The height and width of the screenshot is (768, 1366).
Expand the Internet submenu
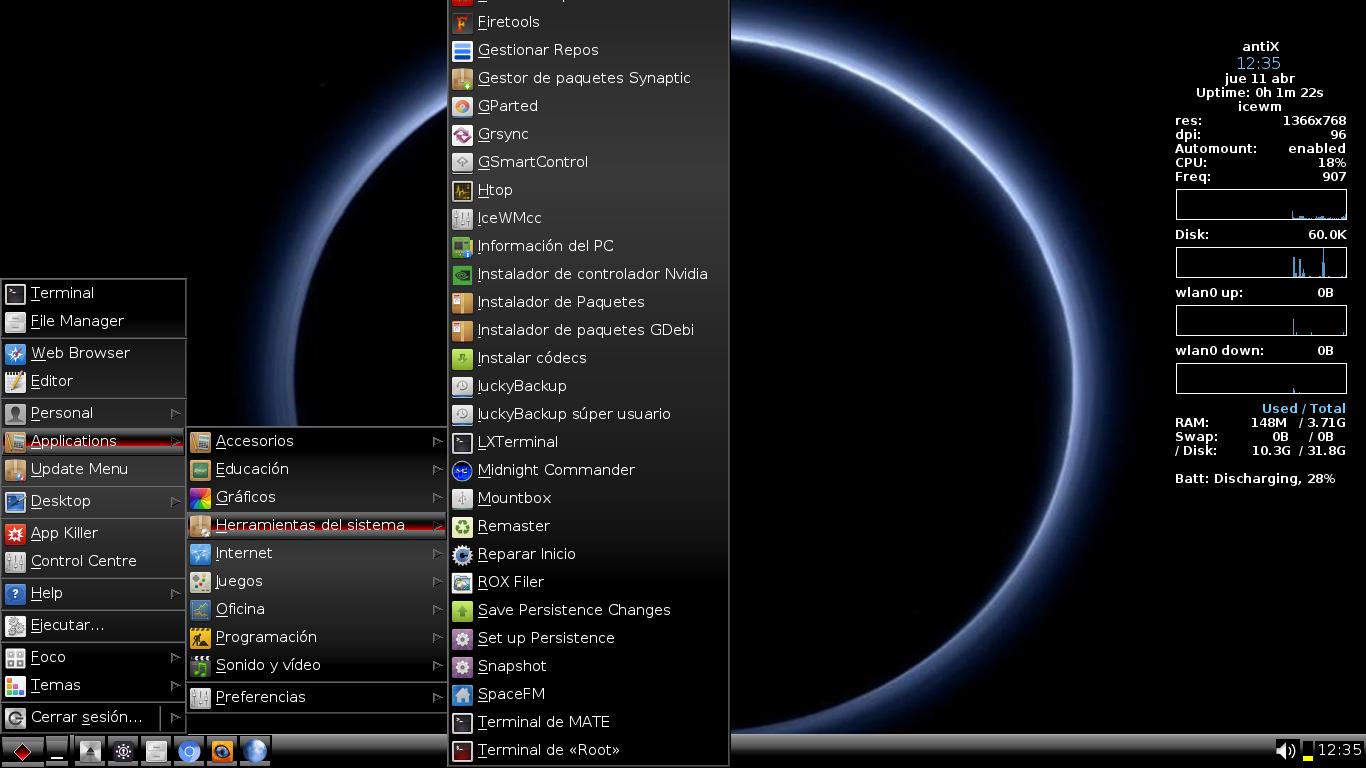[x=246, y=553]
